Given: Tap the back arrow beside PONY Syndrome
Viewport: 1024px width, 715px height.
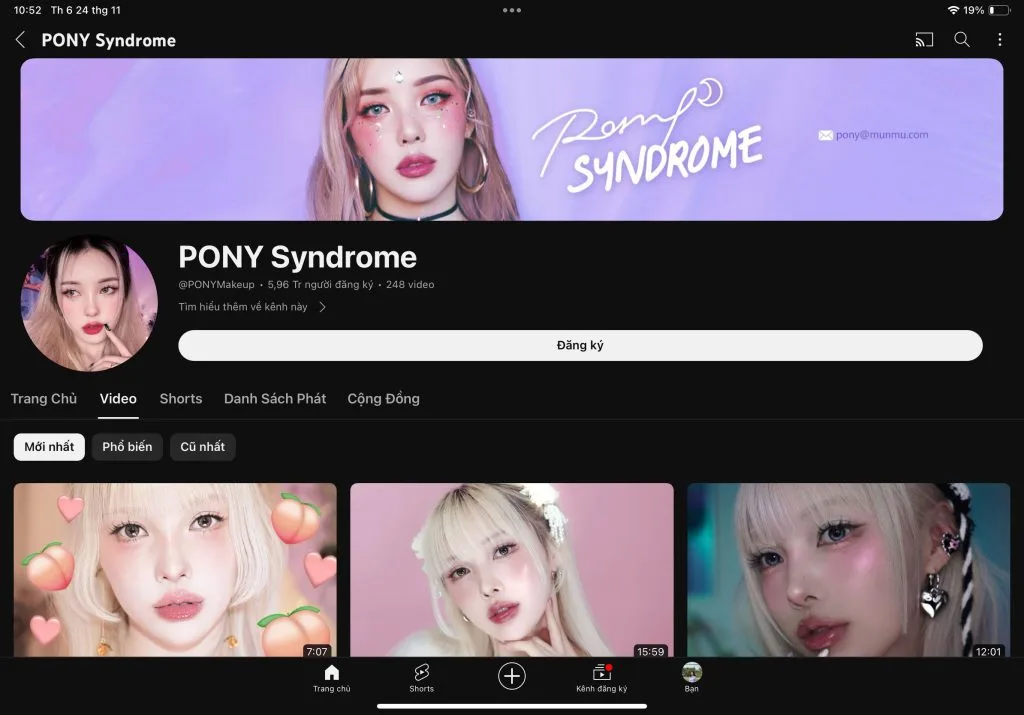Looking at the screenshot, I should [x=20, y=40].
